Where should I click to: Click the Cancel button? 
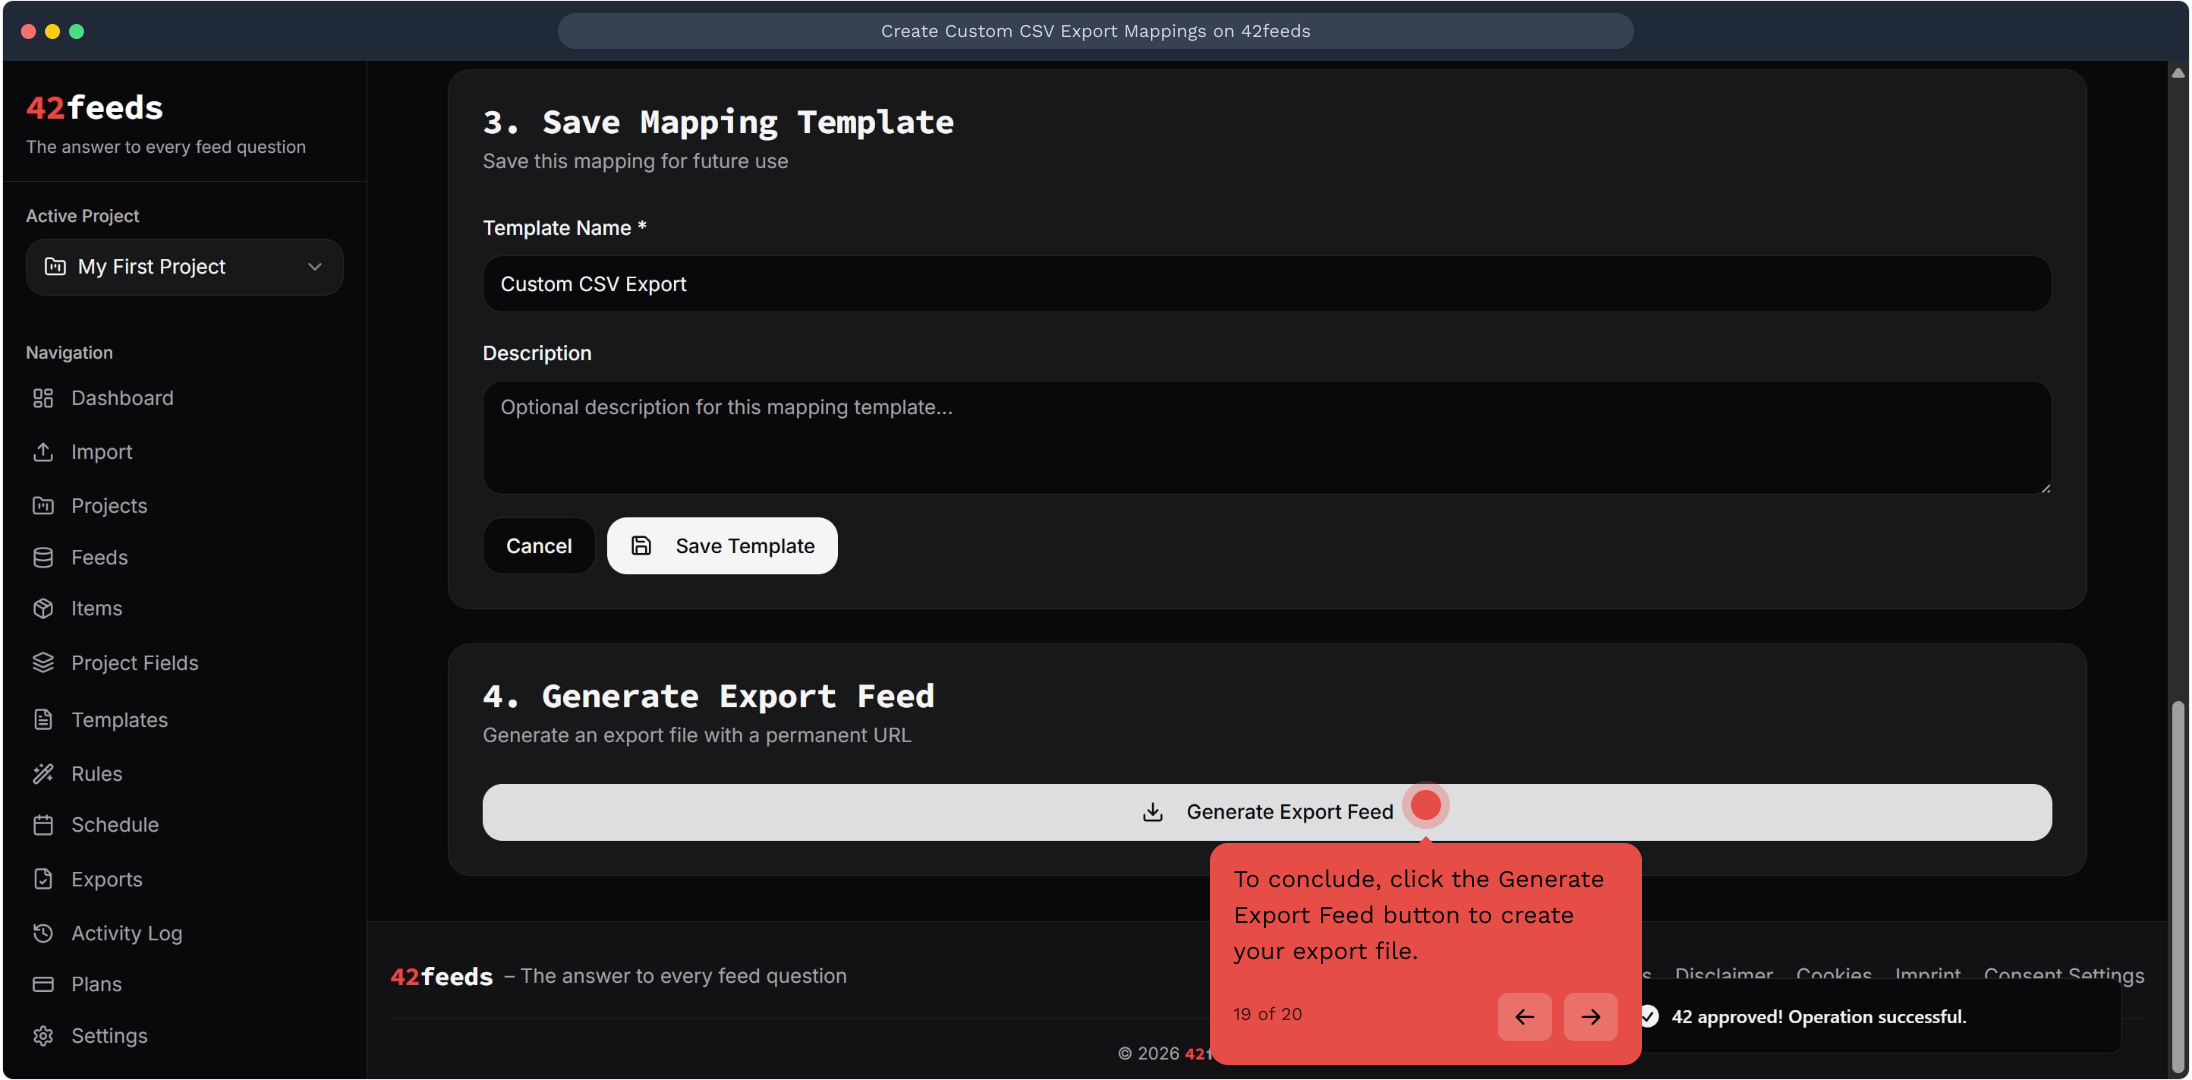coord(539,546)
